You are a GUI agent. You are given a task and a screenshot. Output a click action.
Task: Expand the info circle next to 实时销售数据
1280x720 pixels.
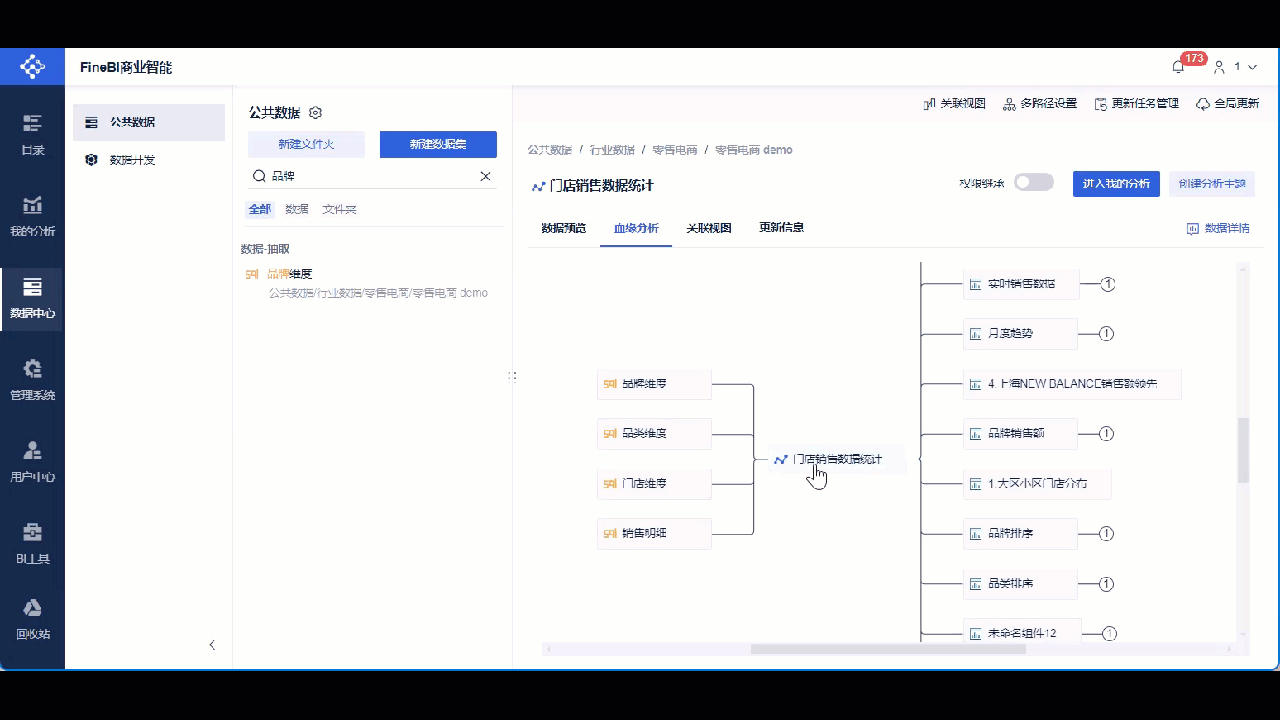1107,283
